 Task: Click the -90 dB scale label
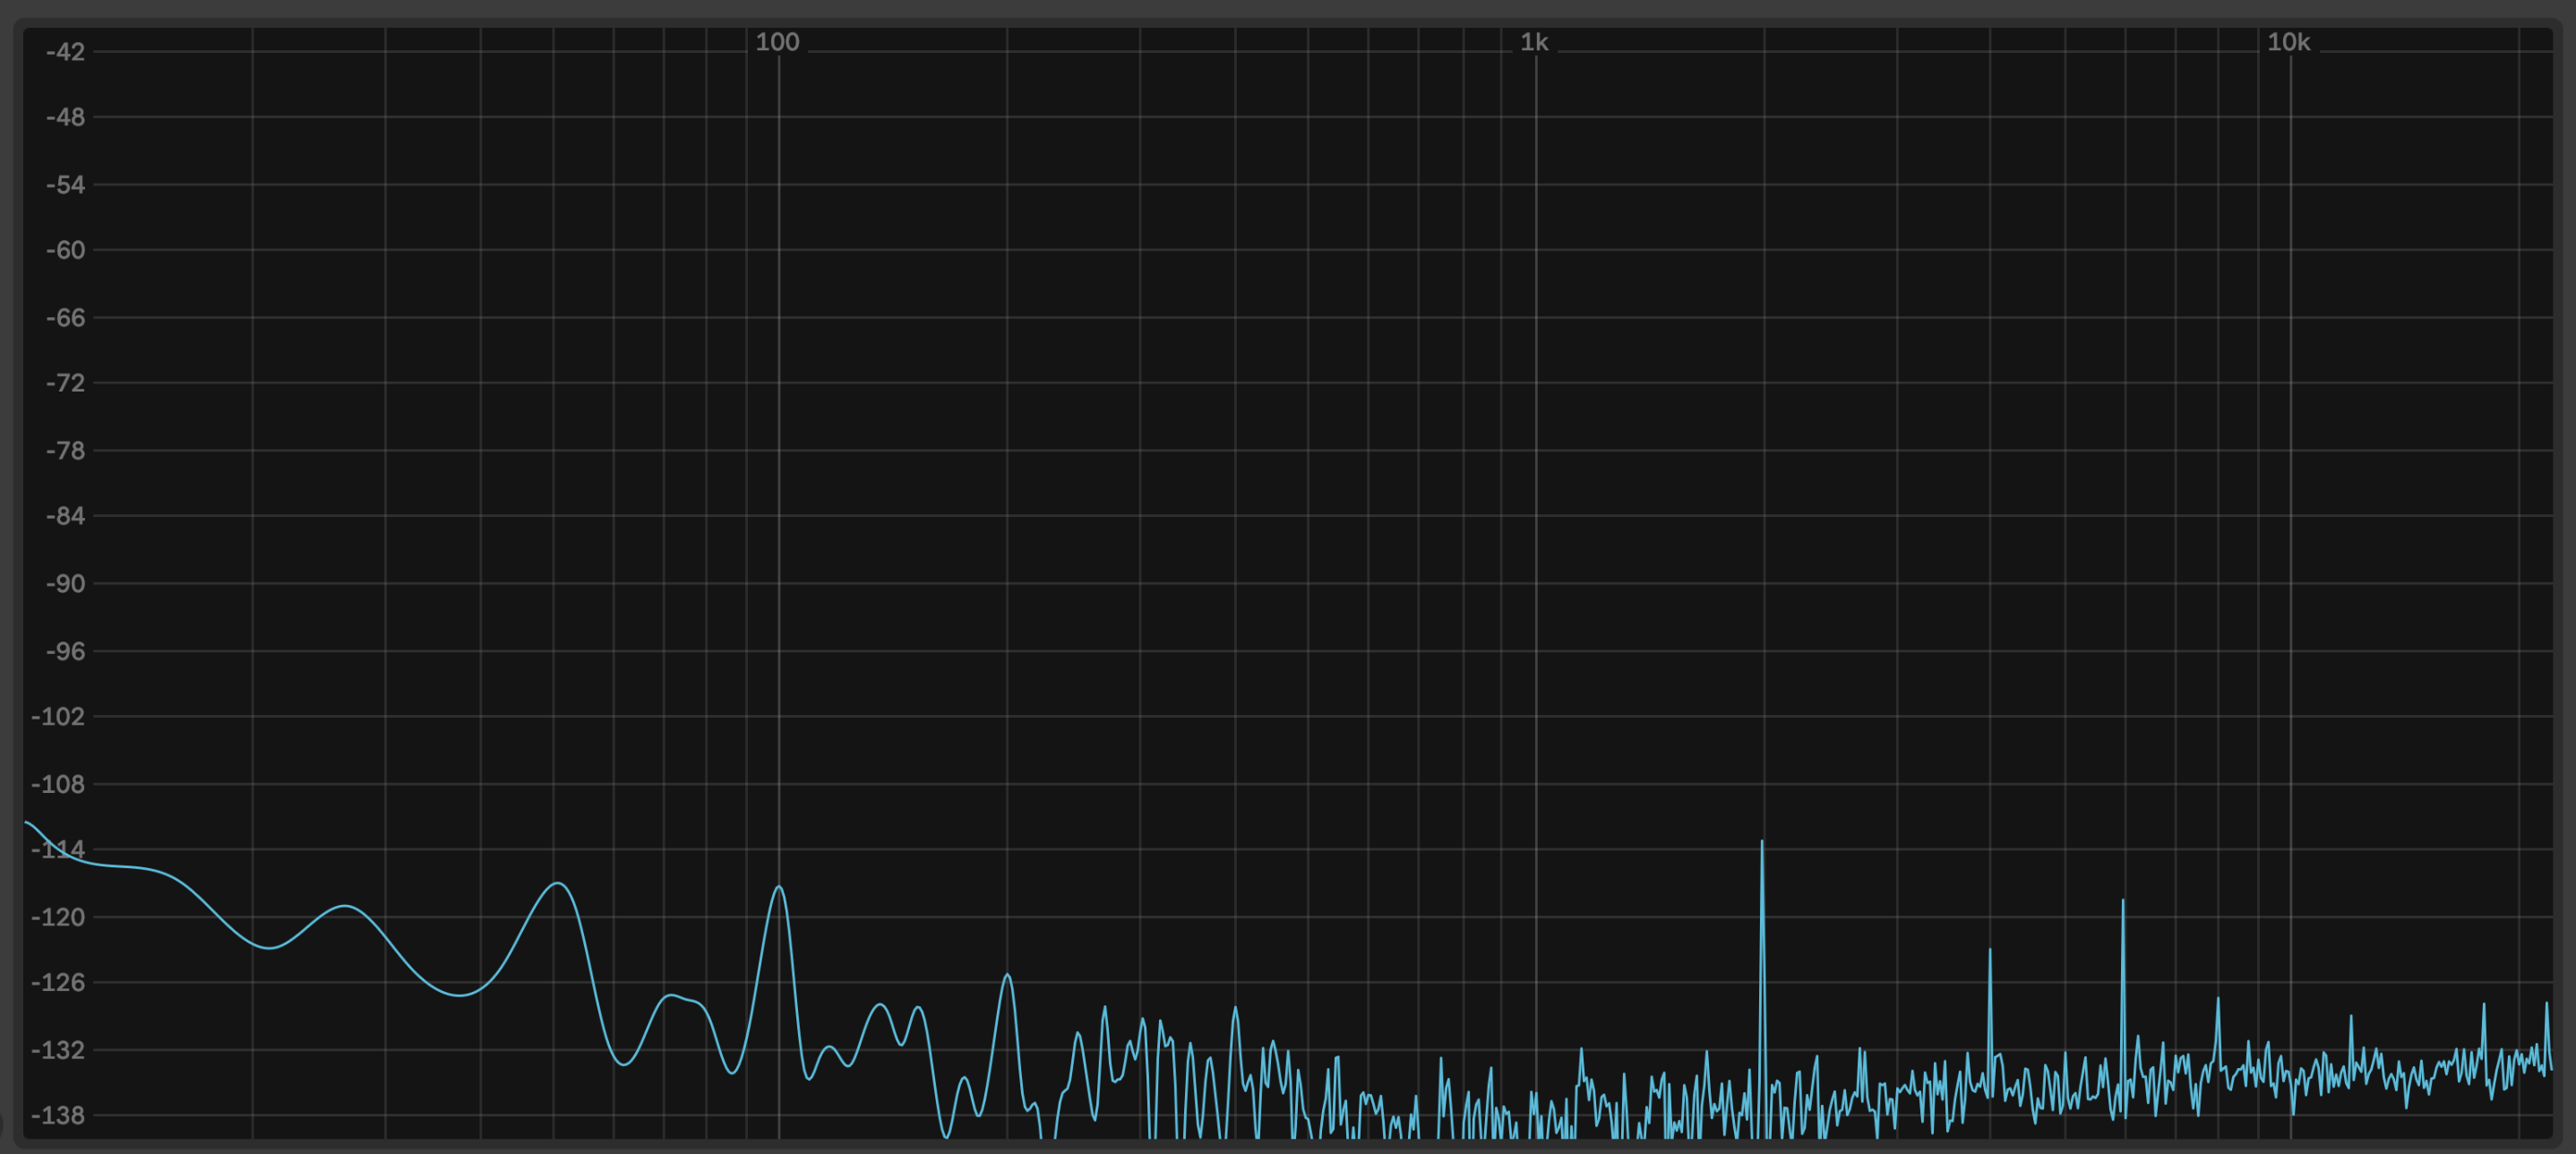pos(65,583)
